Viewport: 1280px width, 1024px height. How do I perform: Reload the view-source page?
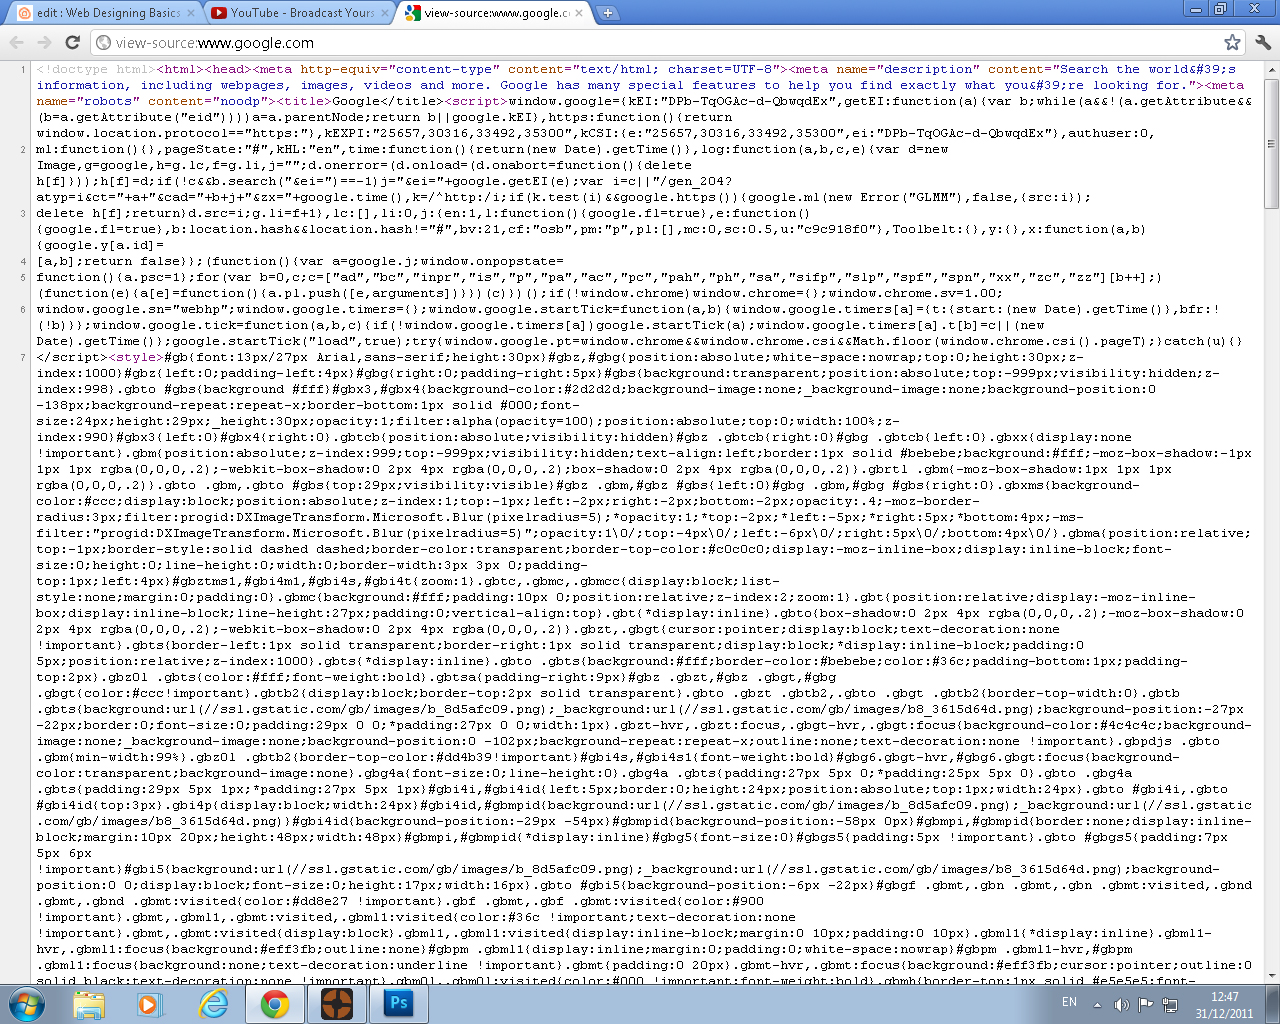(x=72, y=42)
